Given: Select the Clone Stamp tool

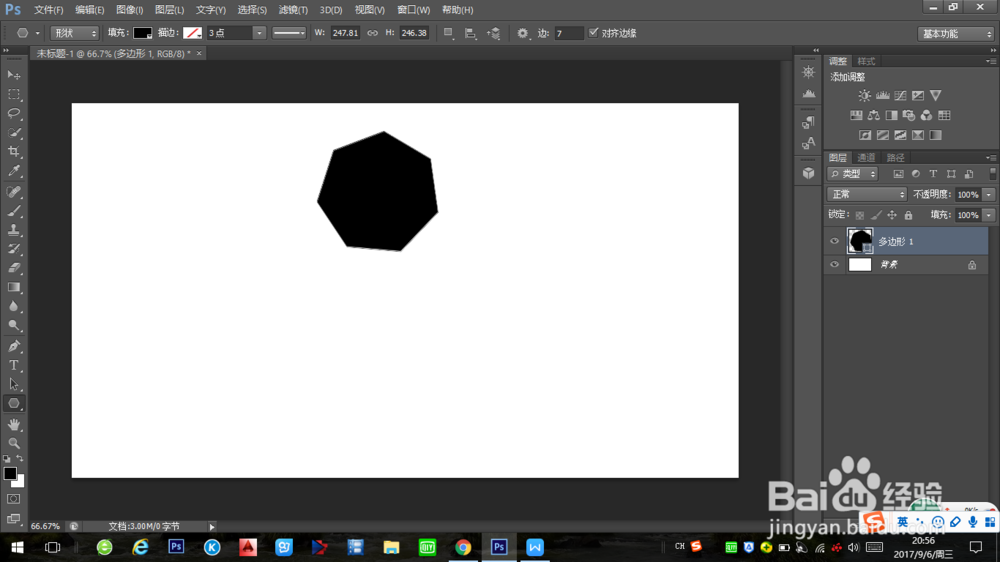Looking at the screenshot, I should click(13, 230).
